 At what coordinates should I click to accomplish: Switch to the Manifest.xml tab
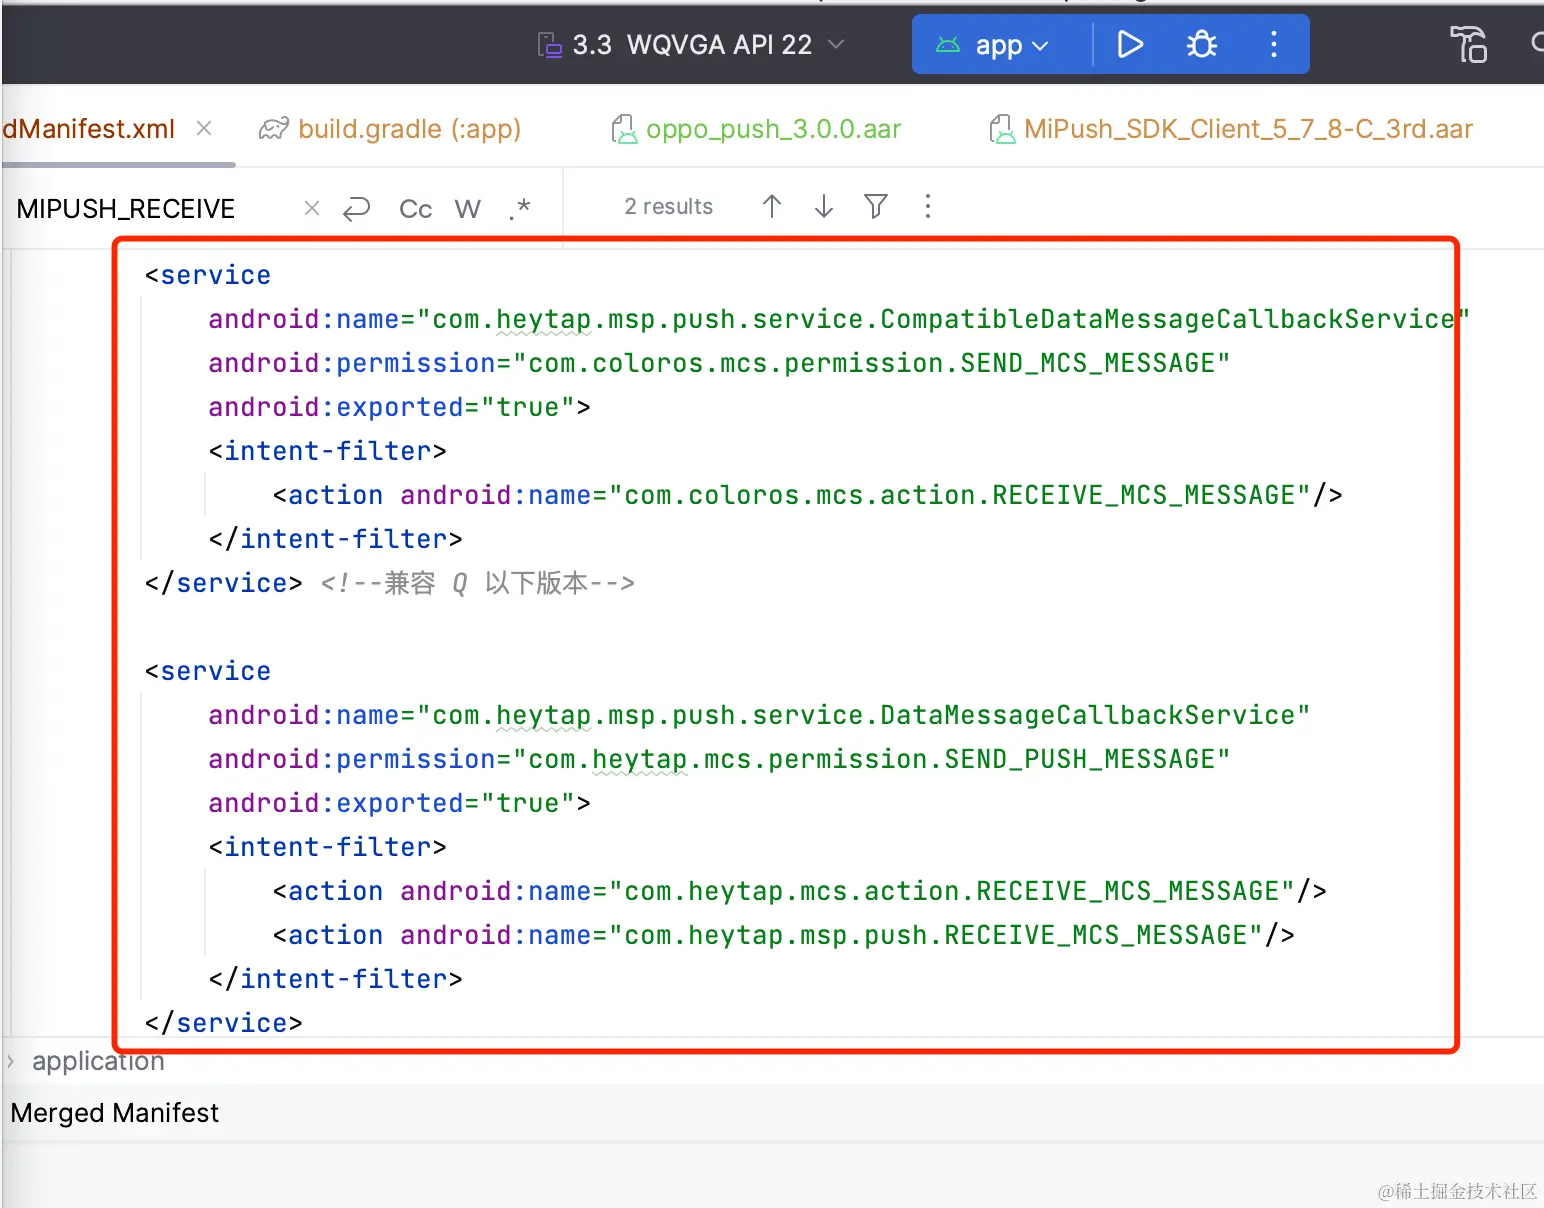pos(88,129)
